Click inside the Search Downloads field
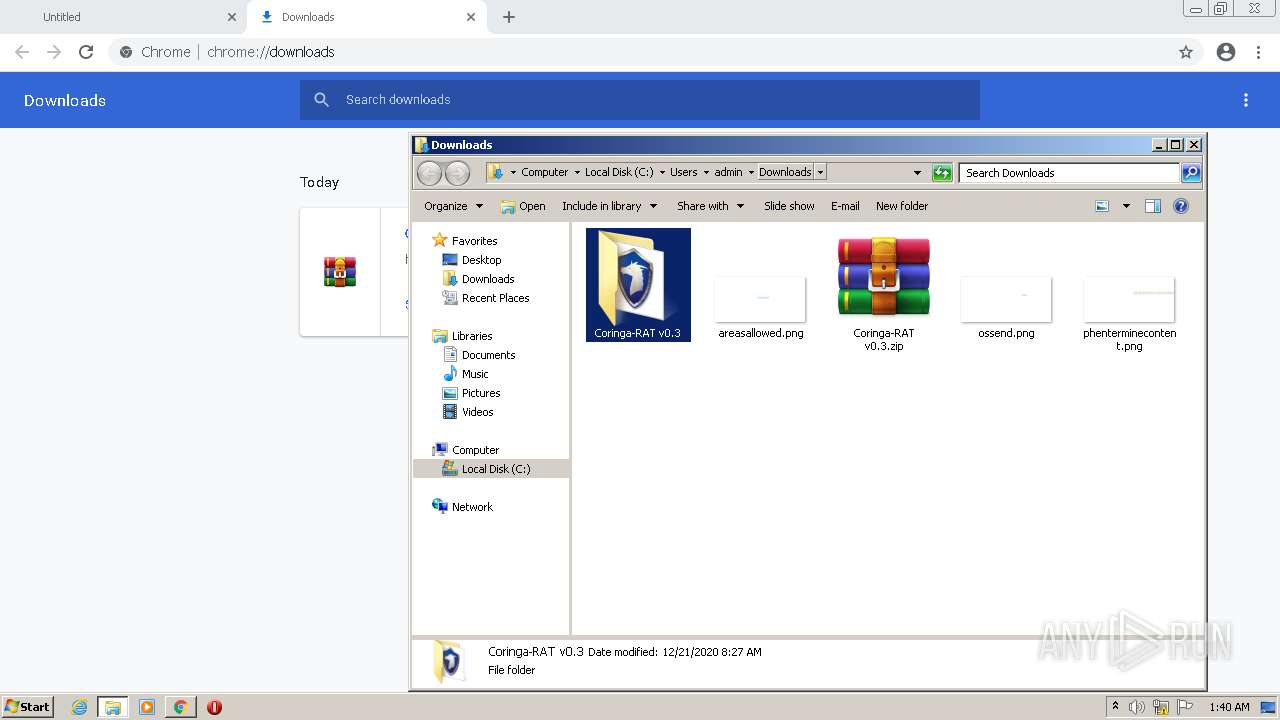 (1069, 173)
